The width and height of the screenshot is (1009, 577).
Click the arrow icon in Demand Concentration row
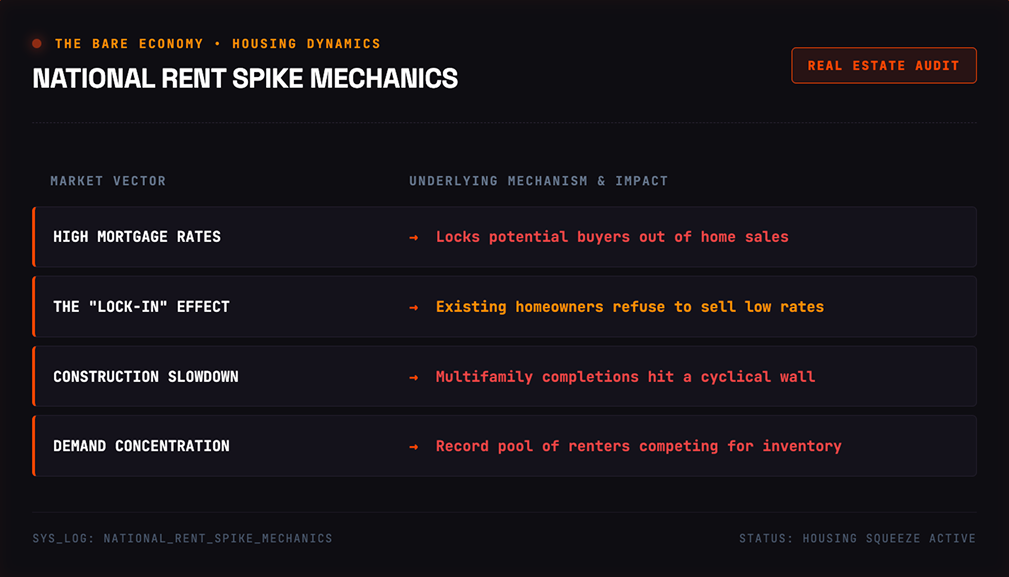pos(414,446)
